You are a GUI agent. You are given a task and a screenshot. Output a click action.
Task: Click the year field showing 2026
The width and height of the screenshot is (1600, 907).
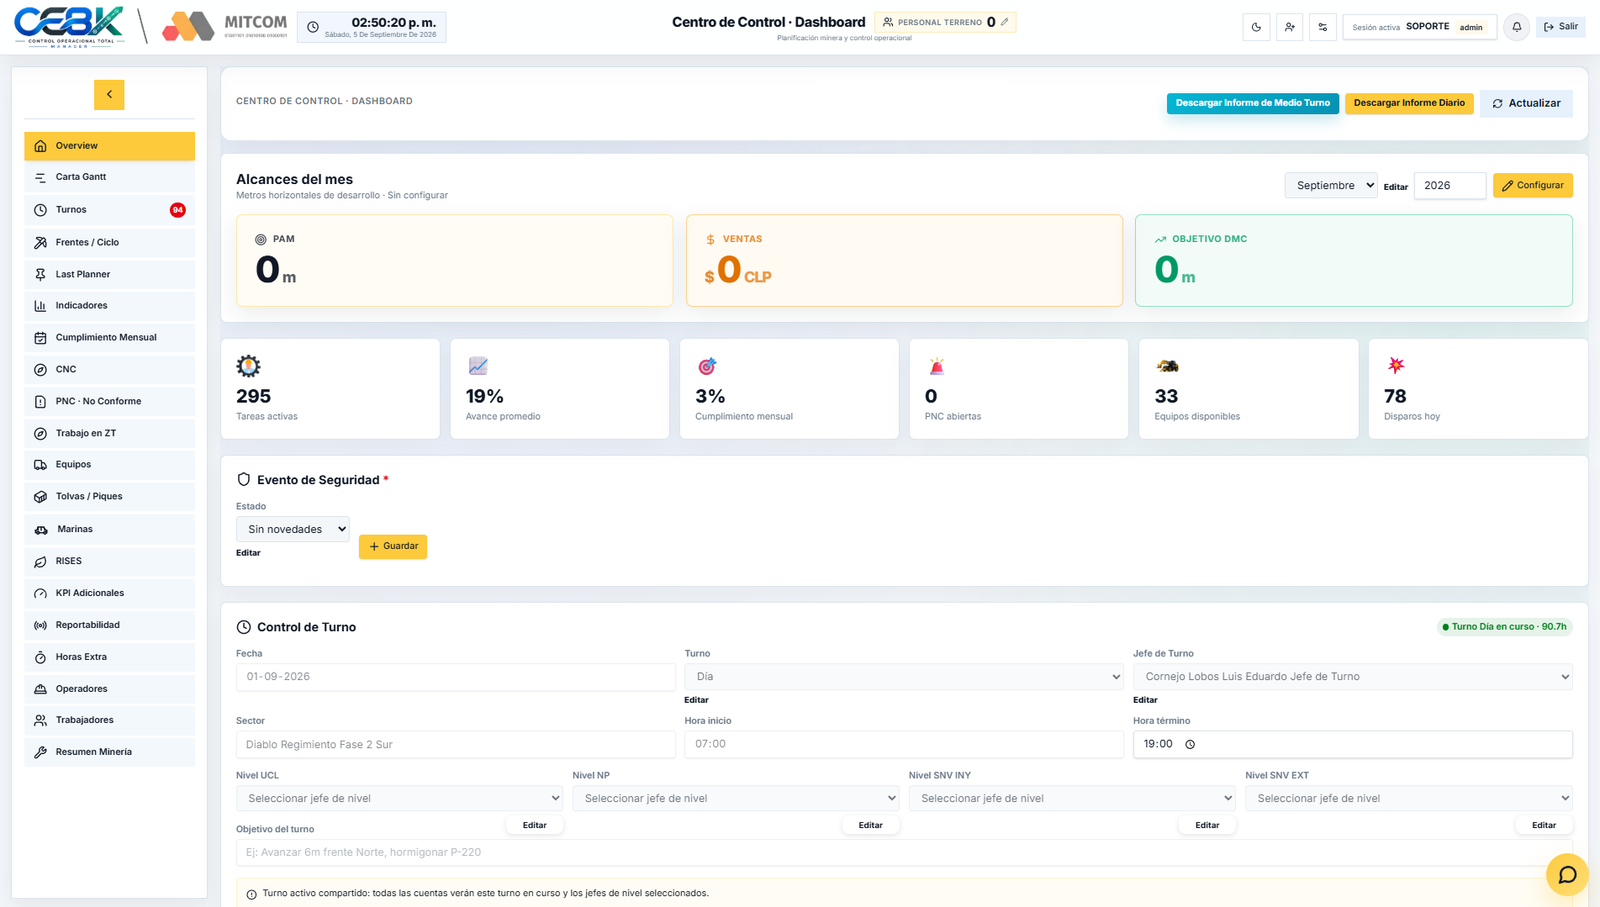1449,185
